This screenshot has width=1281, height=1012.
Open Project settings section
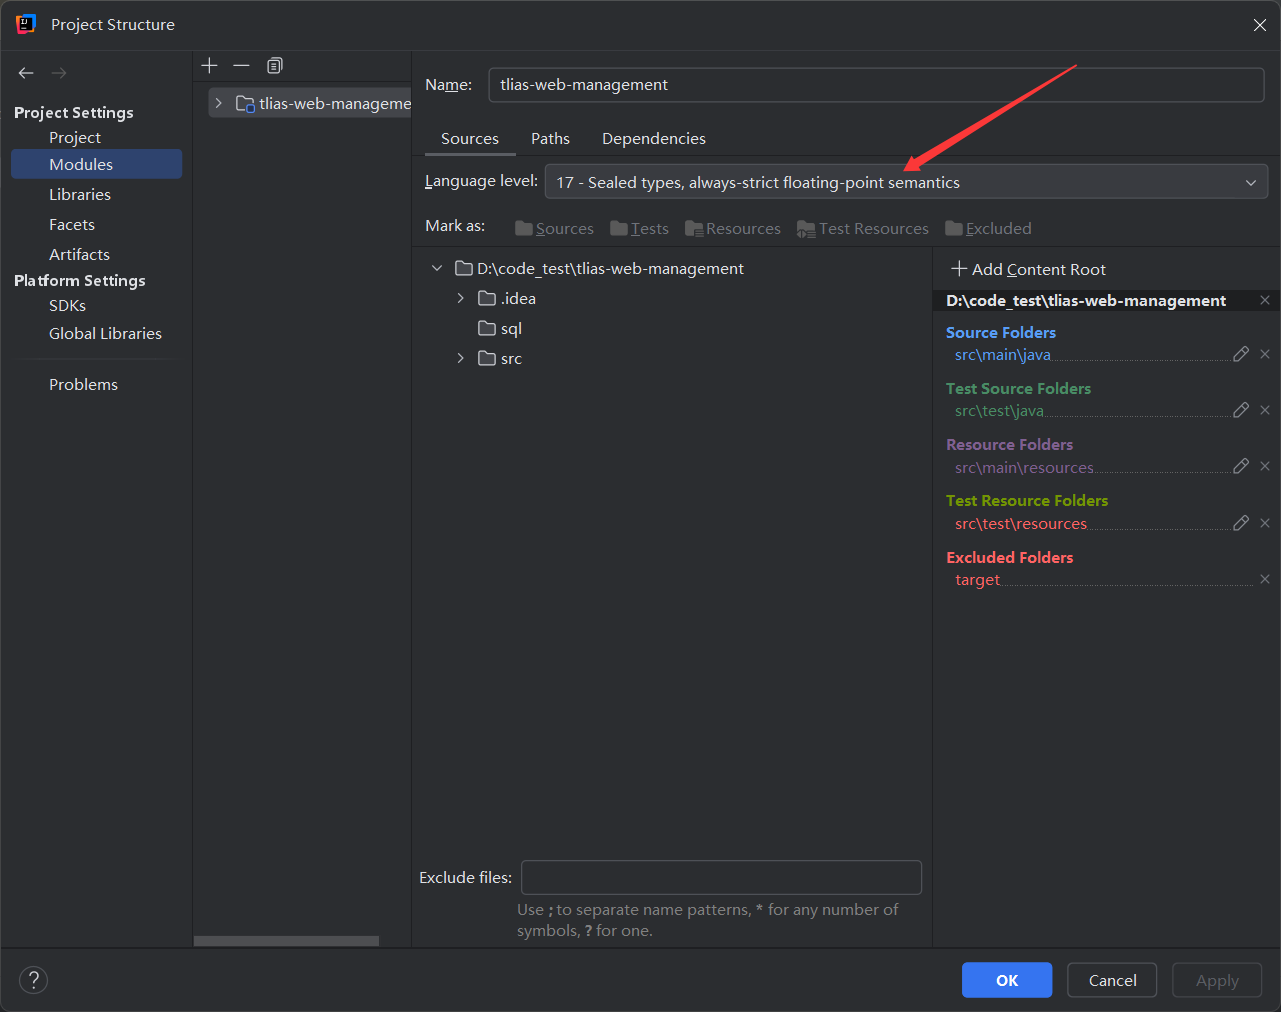pyautogui.click(x=75, y=137)
